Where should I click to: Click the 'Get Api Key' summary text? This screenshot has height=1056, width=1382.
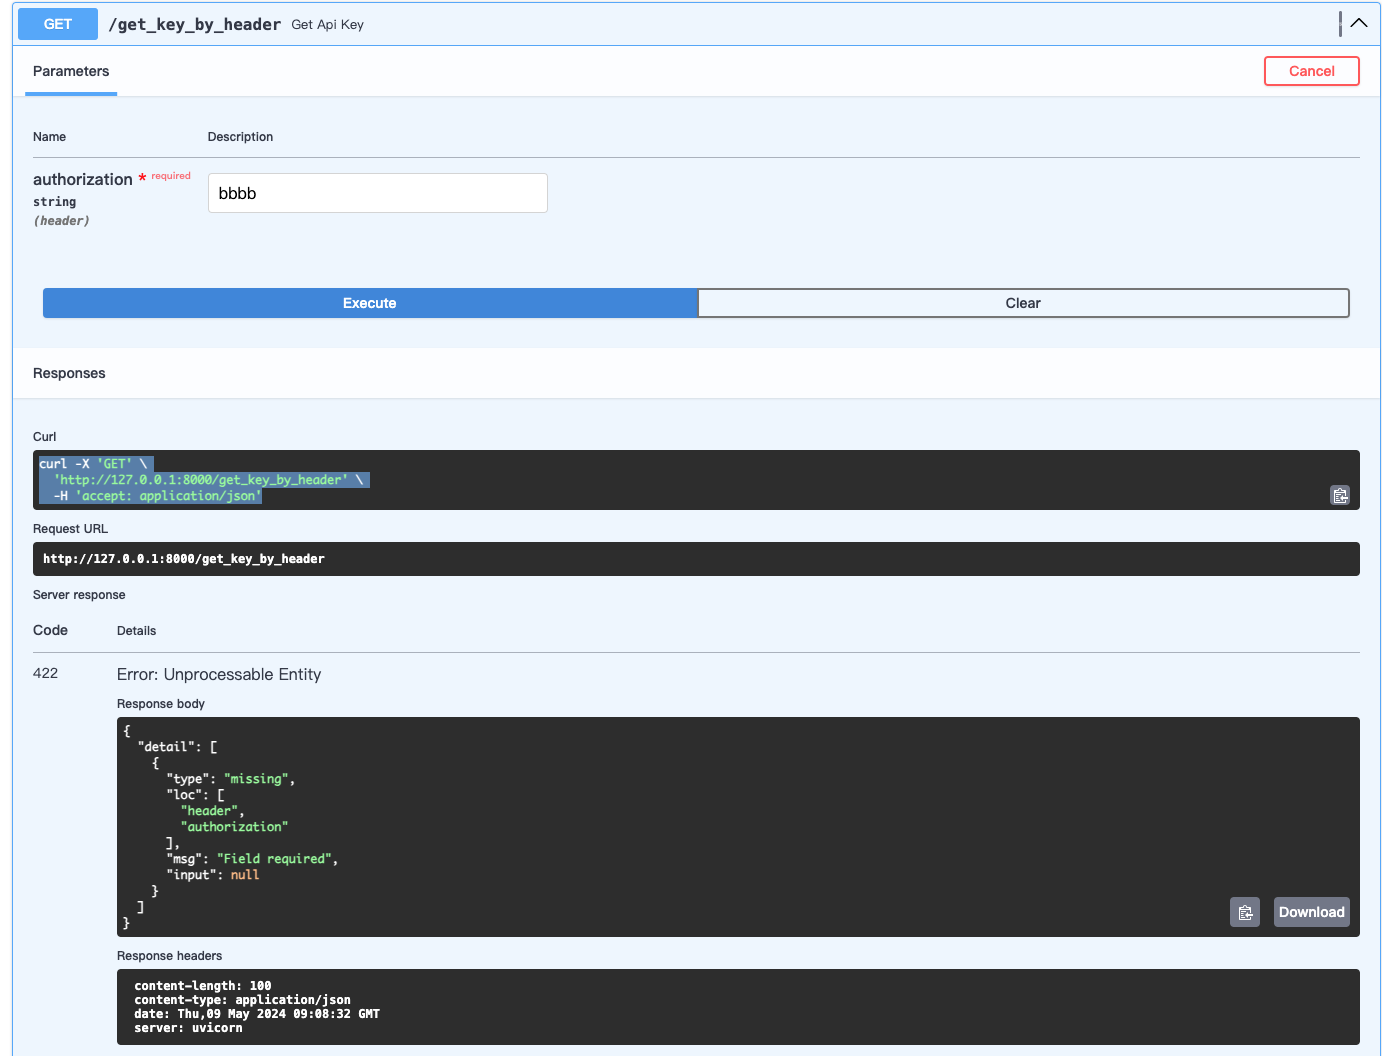[328, 25]
